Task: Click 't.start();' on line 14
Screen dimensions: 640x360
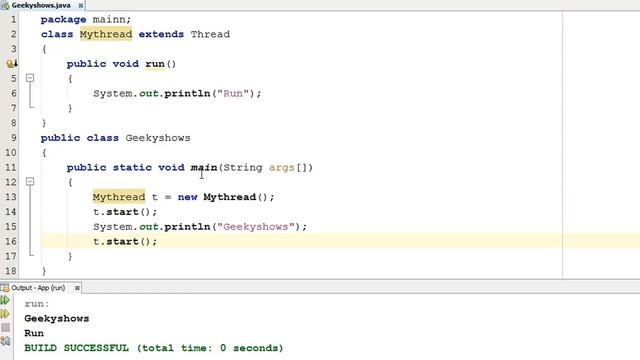Action: tap(125, 212)
